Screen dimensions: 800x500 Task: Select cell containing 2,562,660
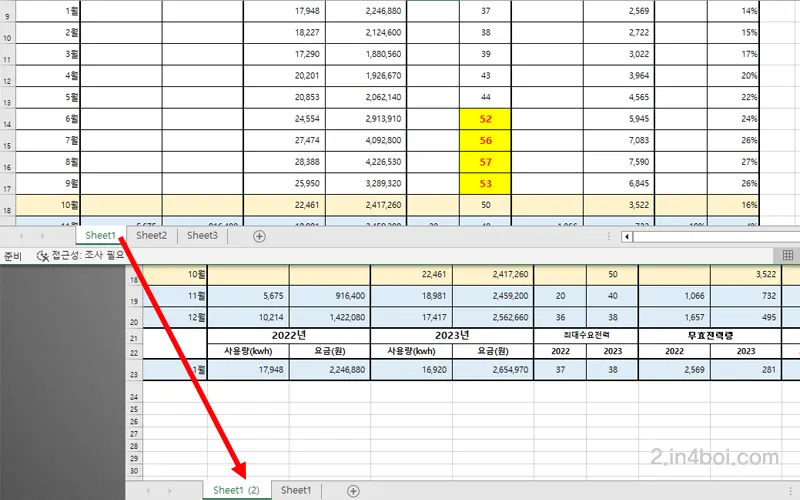pyautogui.click(x=493, y=317)
